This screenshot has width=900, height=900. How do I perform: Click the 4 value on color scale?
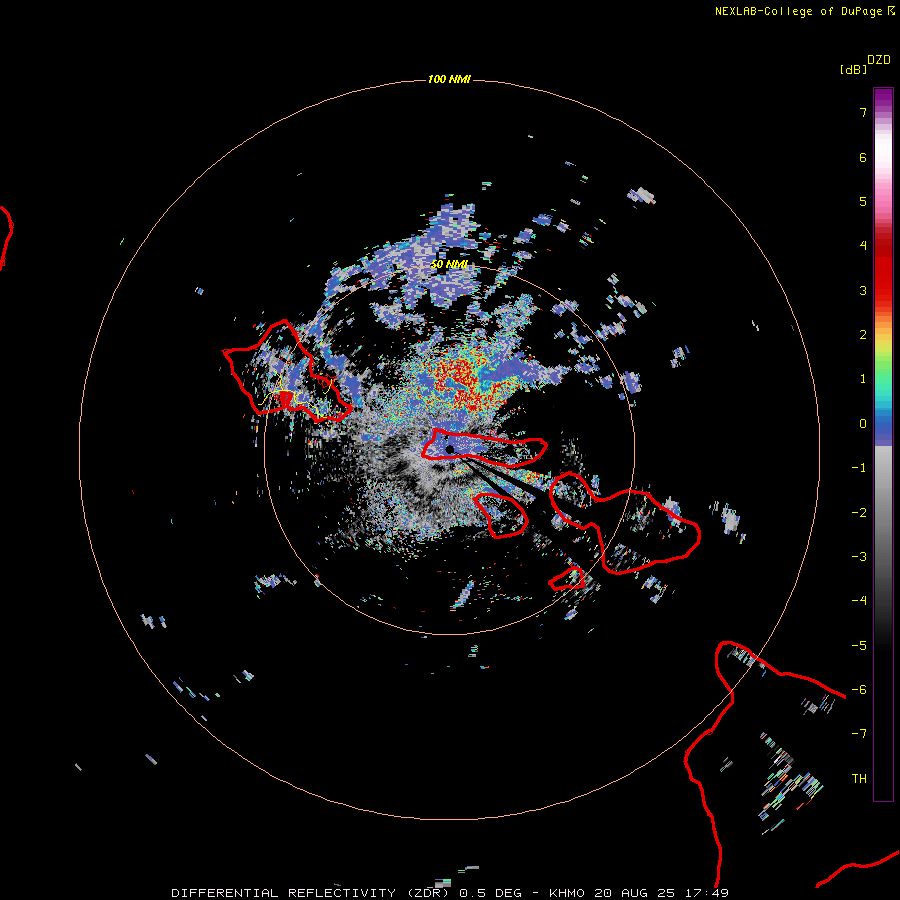tap(863, 245)
